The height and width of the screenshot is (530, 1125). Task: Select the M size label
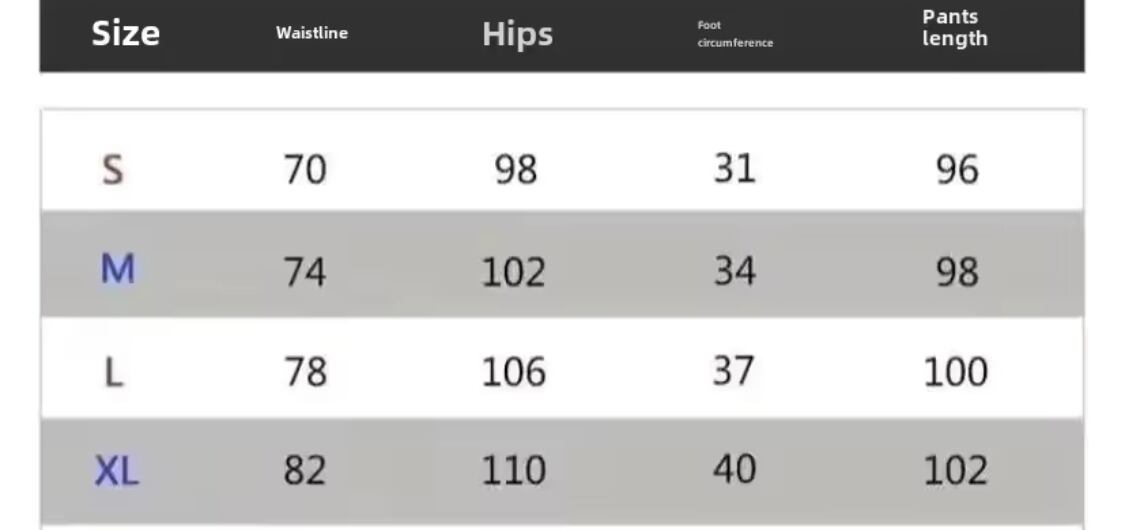pos(117,269)
